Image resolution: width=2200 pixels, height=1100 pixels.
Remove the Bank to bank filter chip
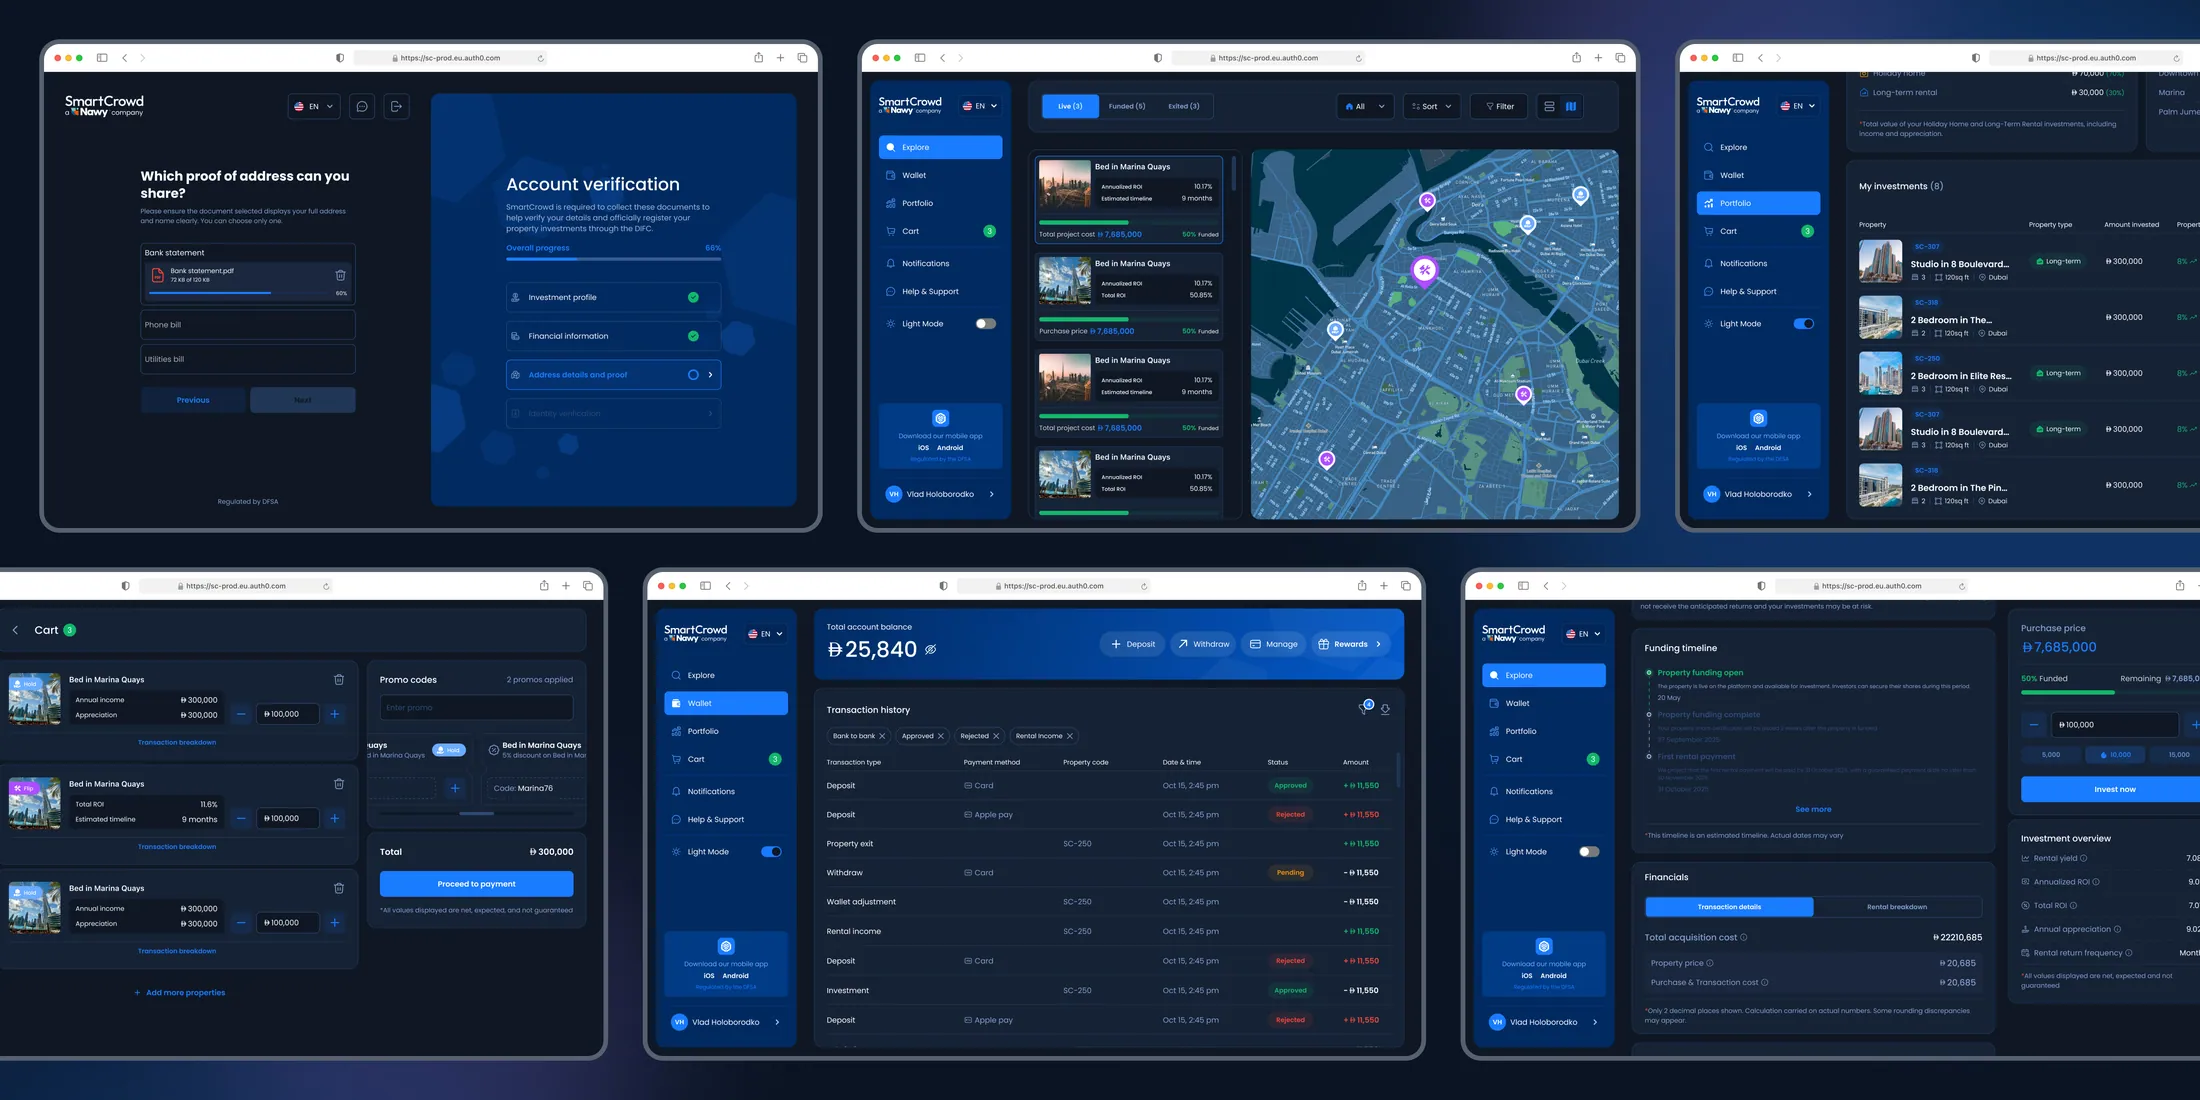[882, 736]
